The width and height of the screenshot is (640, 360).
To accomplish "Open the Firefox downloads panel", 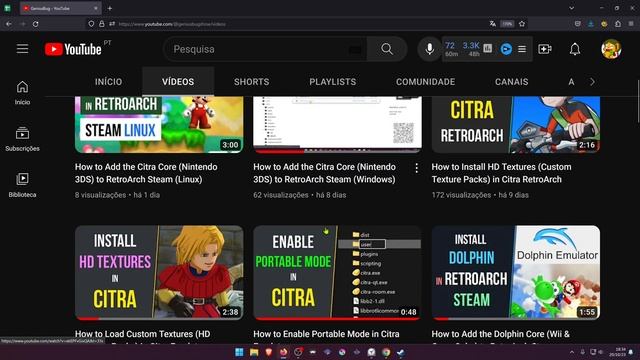I will pyautogui.click(x=591, y=24).
